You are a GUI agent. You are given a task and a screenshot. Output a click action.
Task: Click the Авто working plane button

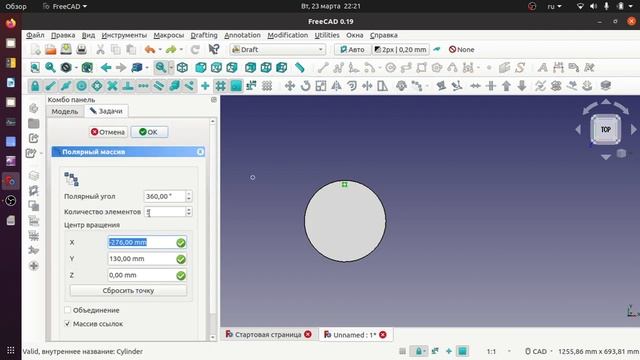click(353, 49)
